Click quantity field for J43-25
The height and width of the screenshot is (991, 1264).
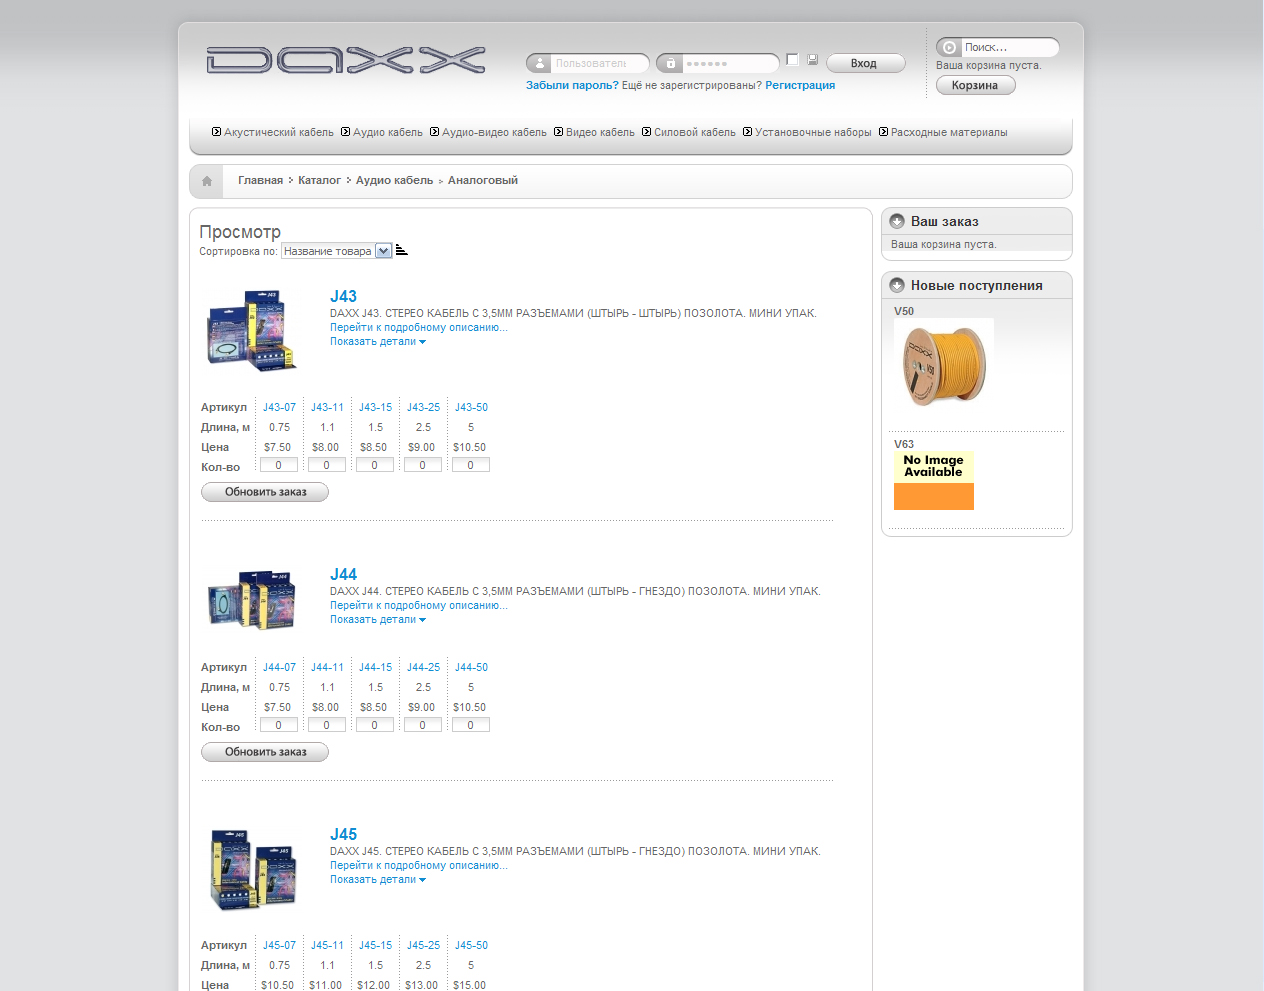423,465
